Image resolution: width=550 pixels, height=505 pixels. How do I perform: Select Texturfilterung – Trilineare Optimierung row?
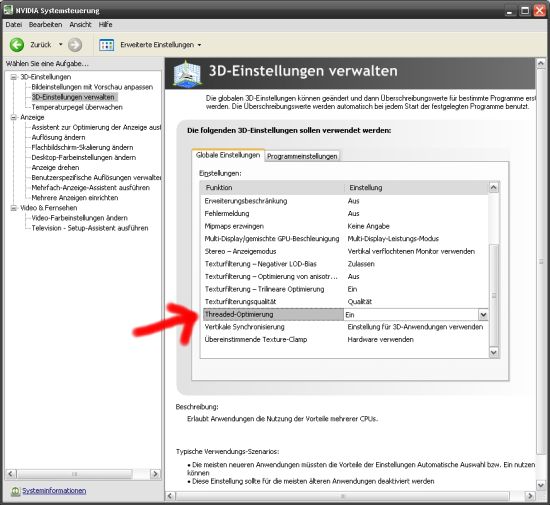[345, 289]
